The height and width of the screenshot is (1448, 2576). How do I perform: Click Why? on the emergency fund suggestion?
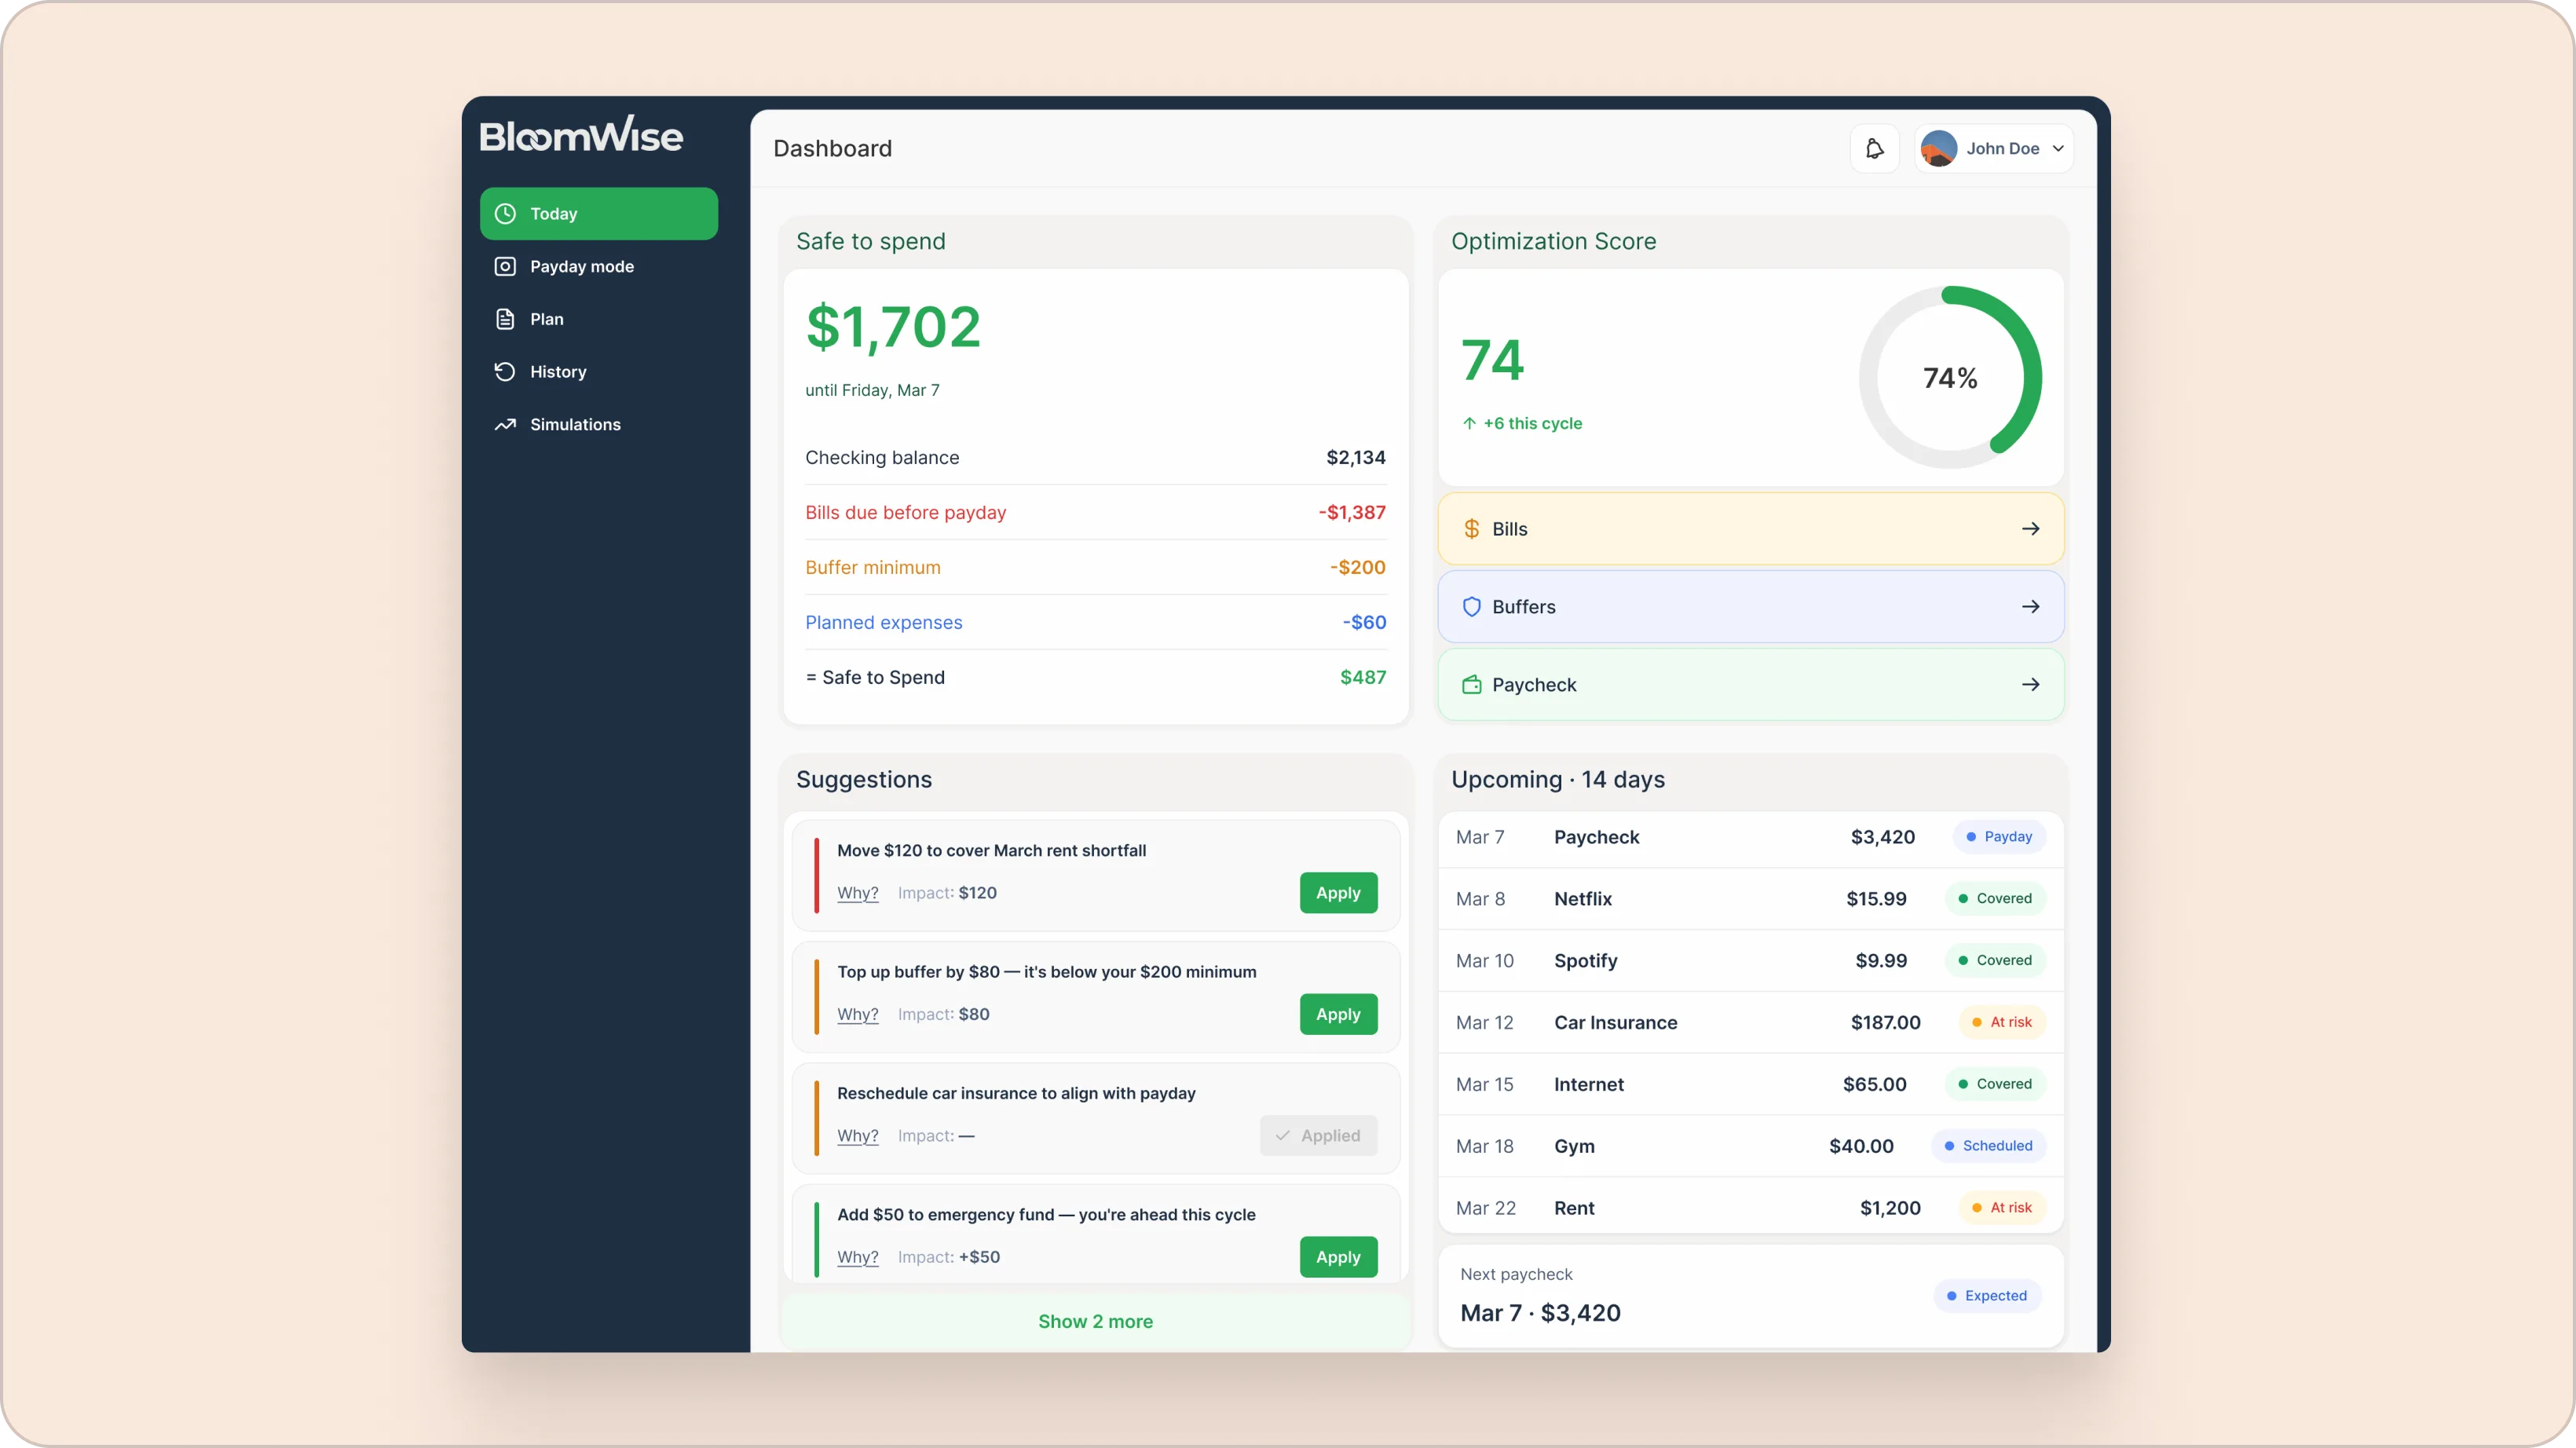tap(857, 1257)
